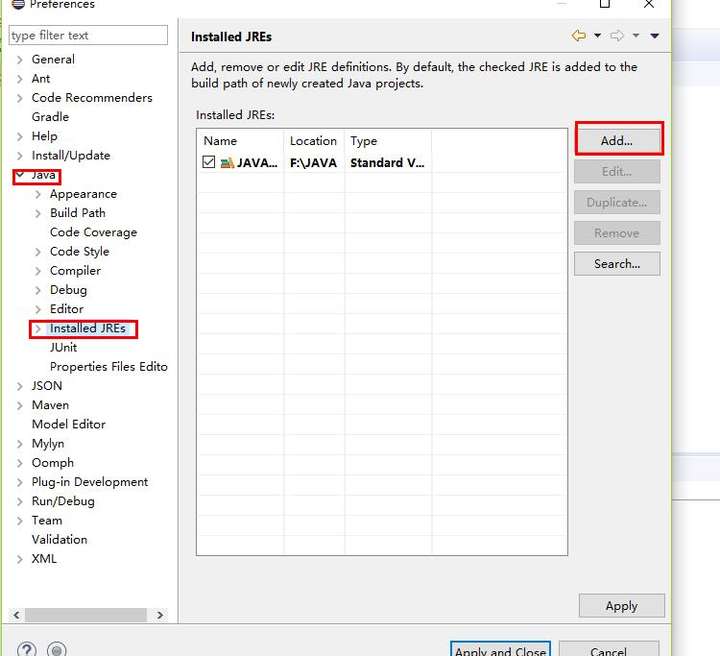The width and height of the screenshot is (720, 656).
Task: Open the forward history dropdown arrow
Action: (636, 35)
